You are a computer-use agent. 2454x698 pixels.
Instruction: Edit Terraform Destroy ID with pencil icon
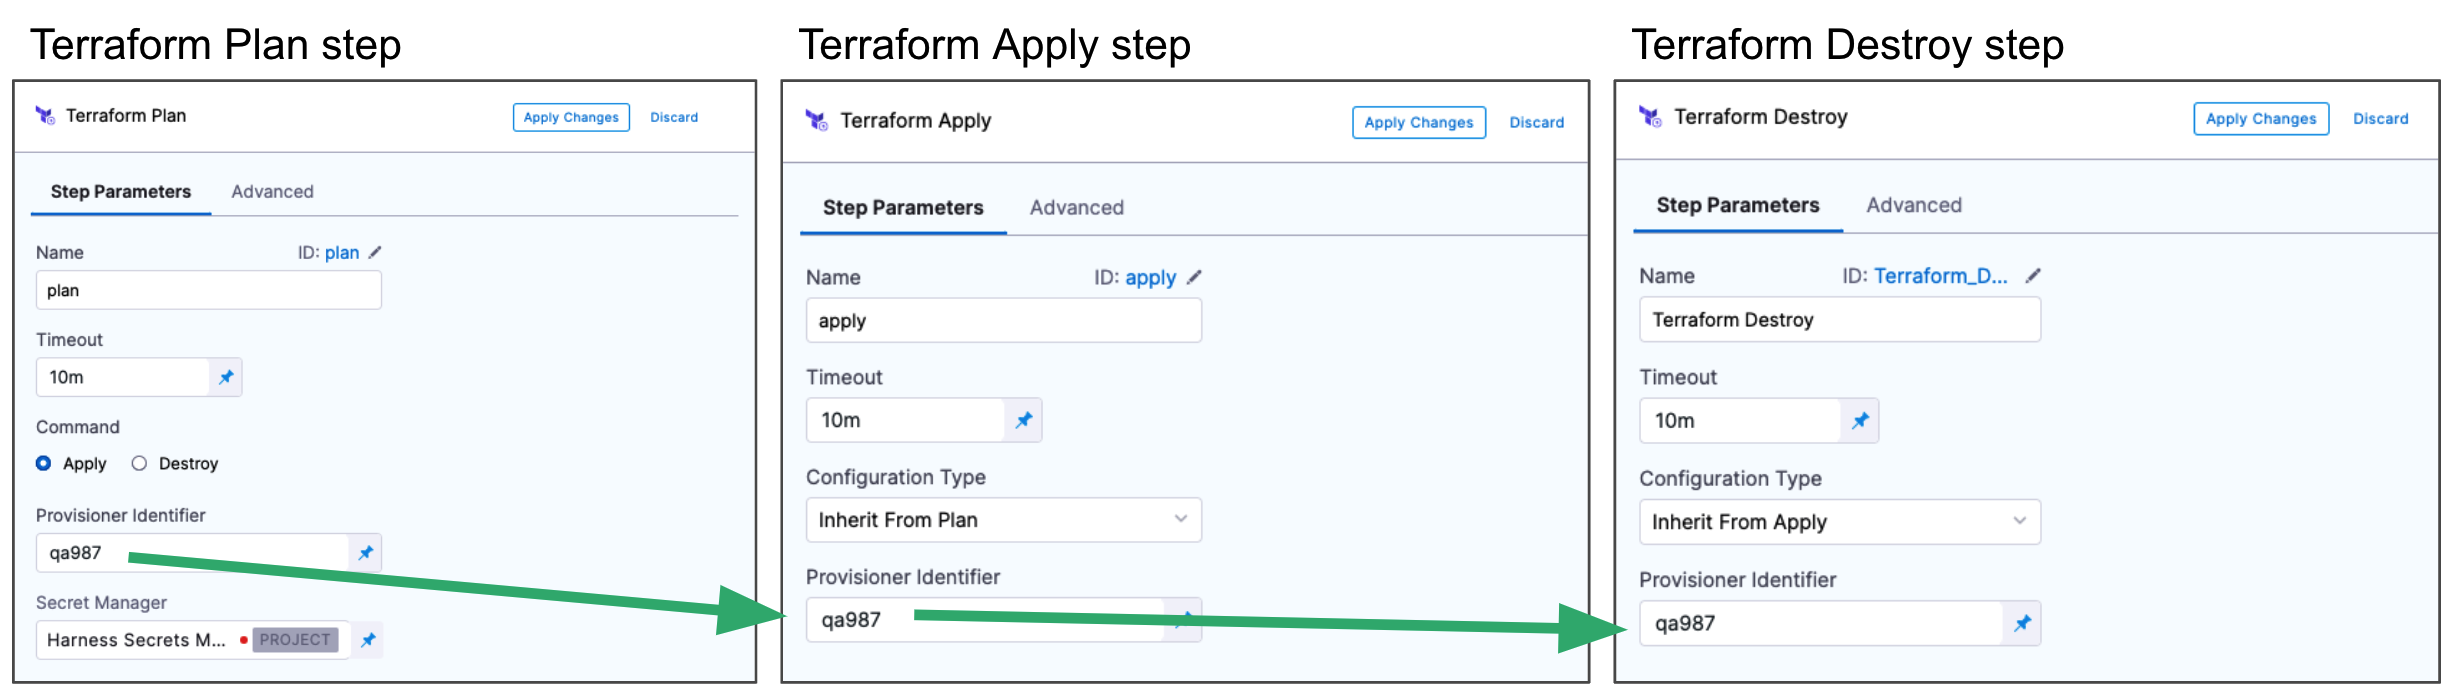(2033, 276)
